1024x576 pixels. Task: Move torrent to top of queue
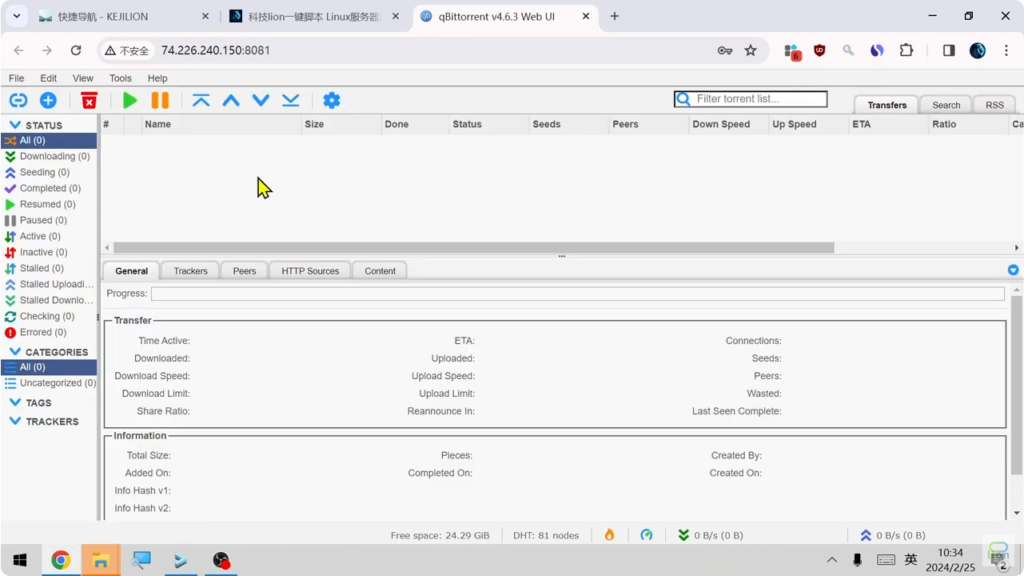pos(201,100)
